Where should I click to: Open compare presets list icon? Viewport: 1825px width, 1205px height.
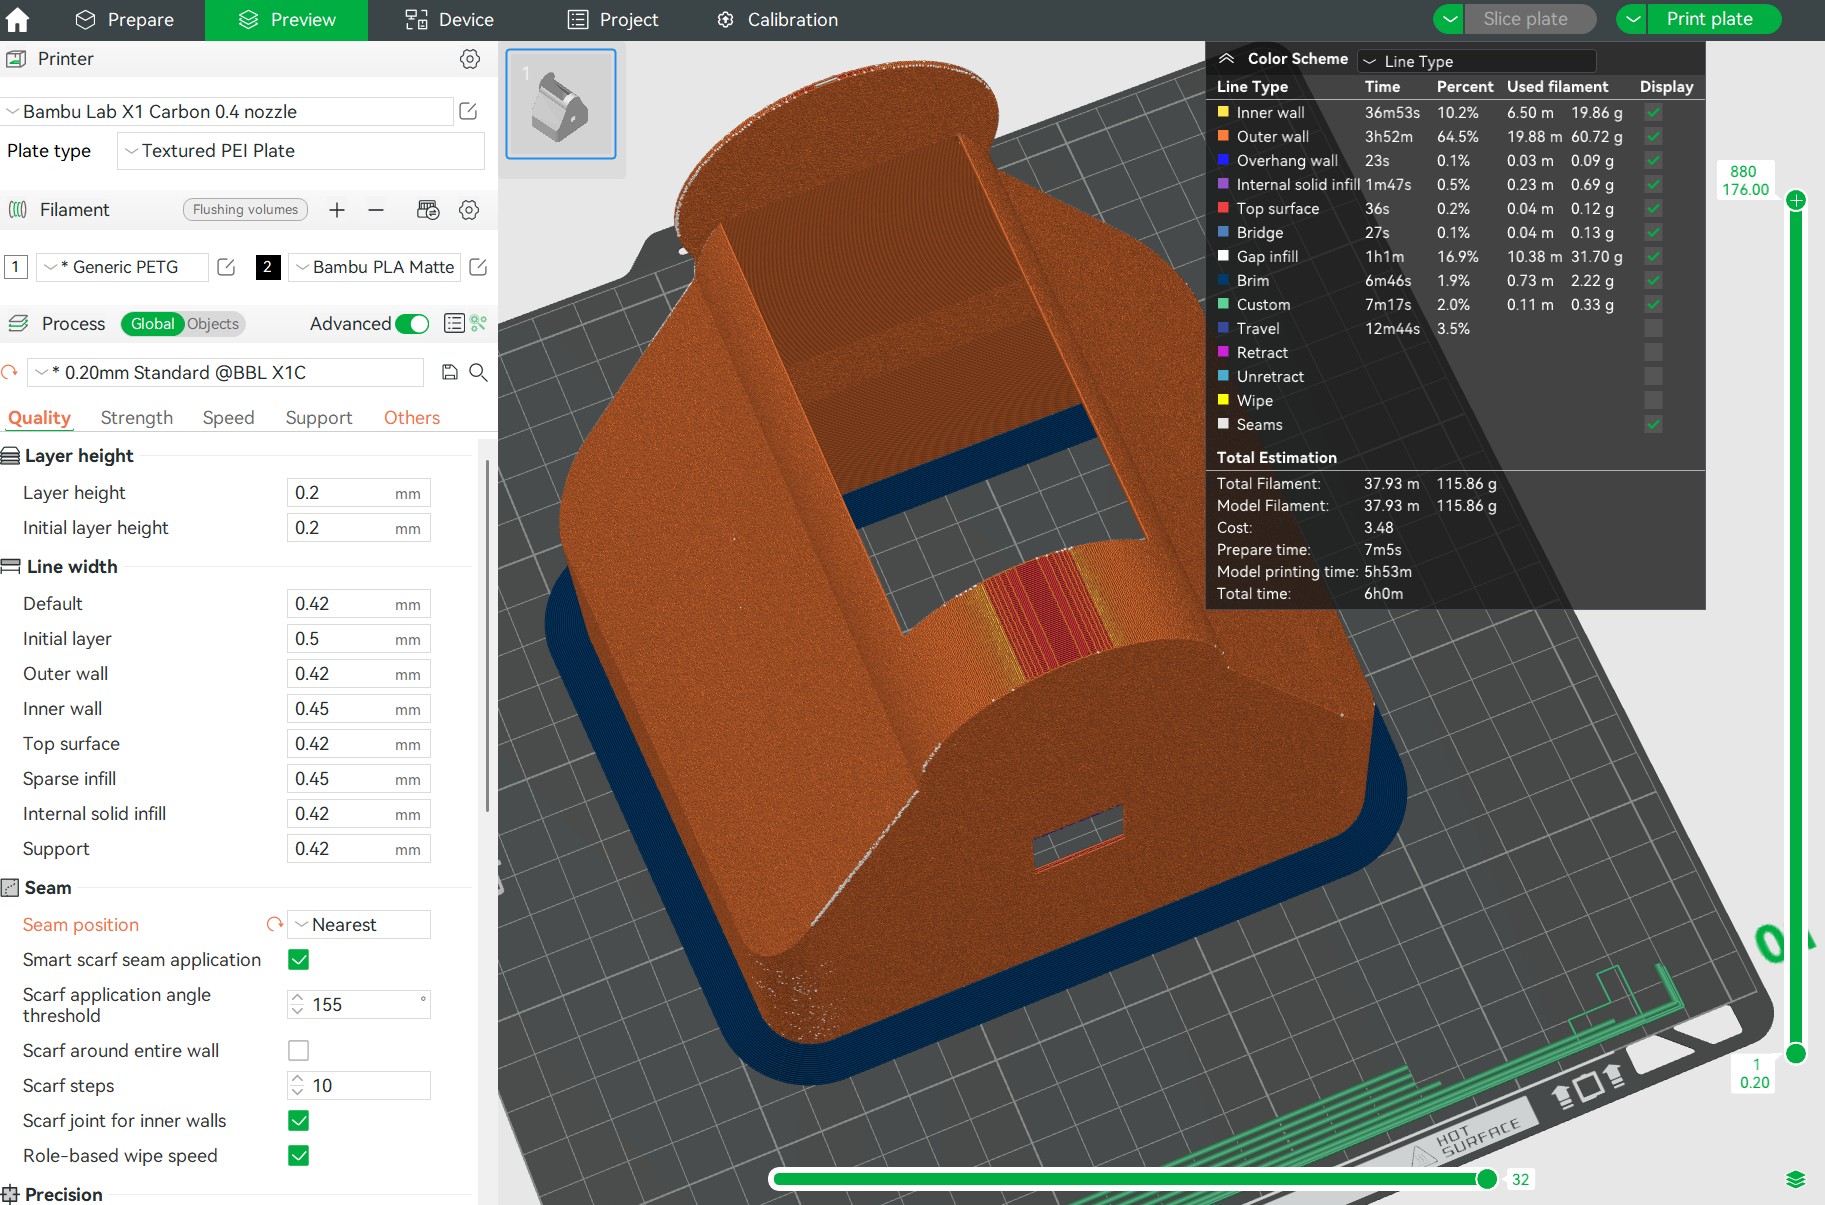(x=454, y=323)
